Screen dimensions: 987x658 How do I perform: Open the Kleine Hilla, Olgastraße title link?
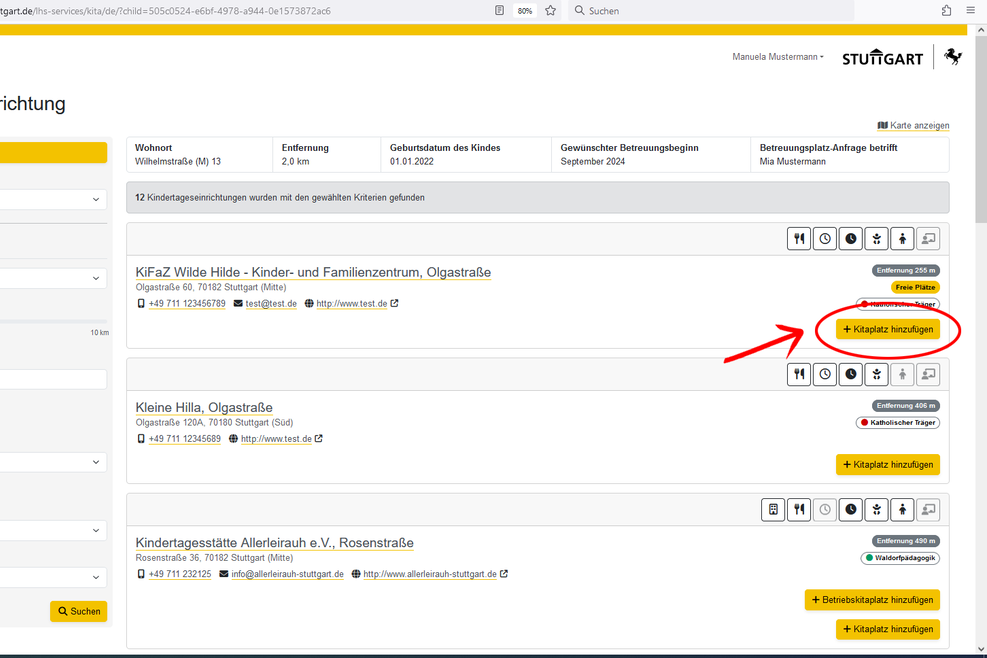click(203, 407)
